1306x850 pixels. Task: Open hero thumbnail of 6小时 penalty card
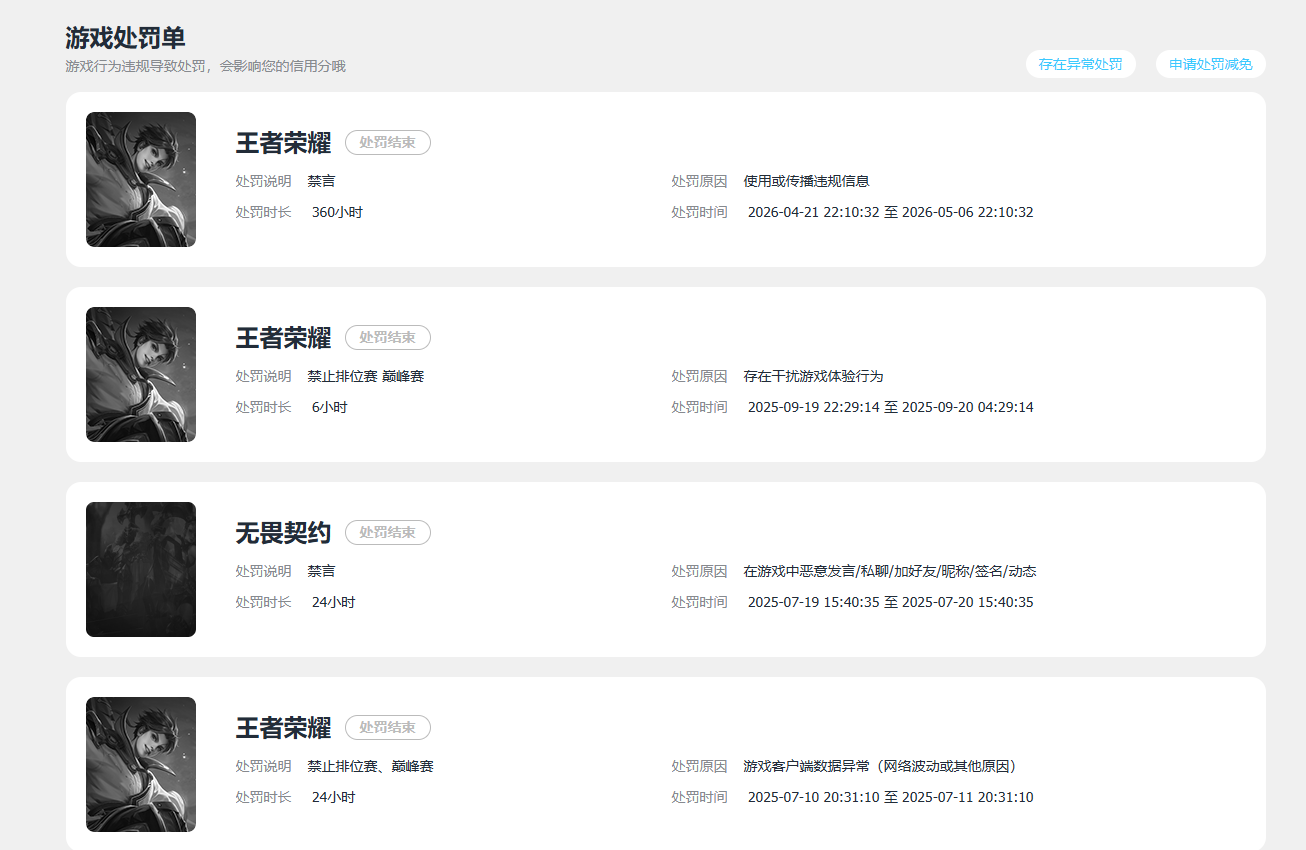[x=141, y=374]
